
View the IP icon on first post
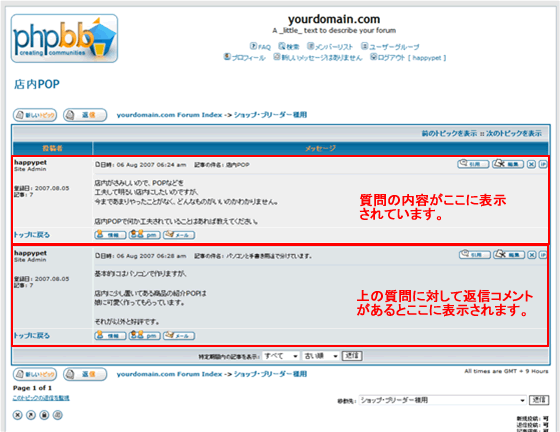(542, 164)
